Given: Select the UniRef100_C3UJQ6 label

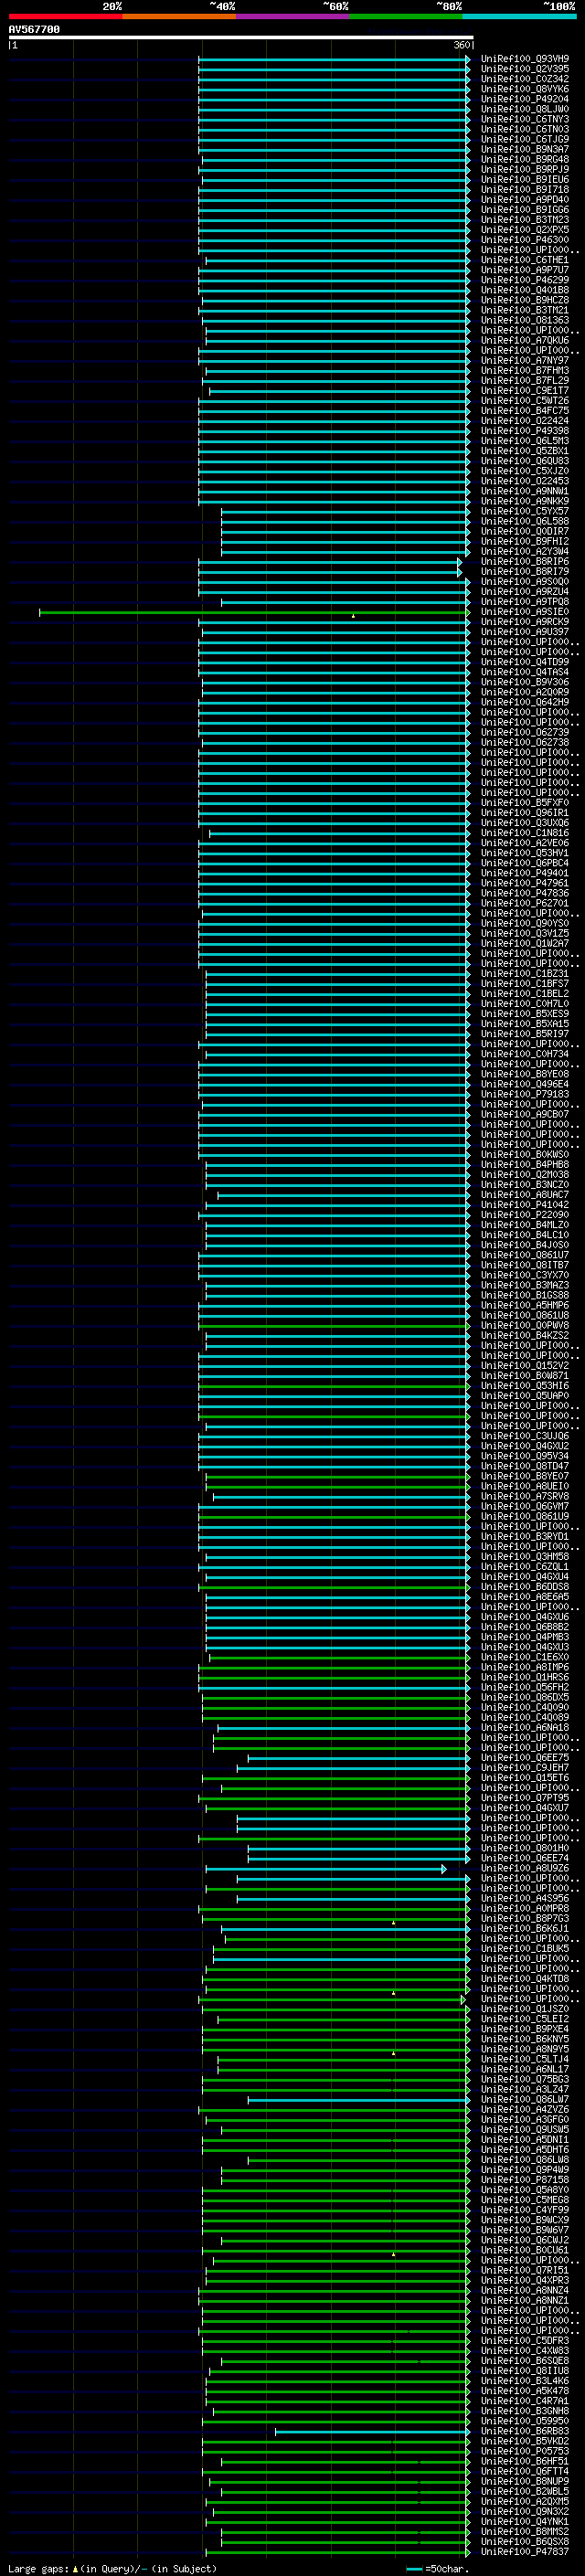Looking at the screenshot, I should pos(525,1436).
